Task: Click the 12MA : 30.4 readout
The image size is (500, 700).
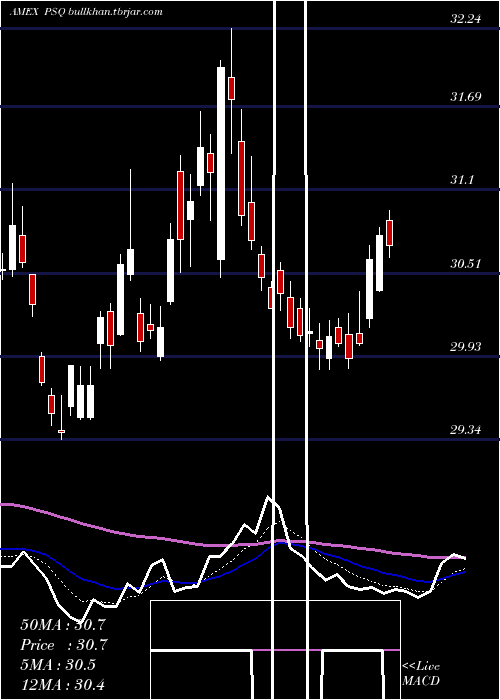Action: (62, 684)
